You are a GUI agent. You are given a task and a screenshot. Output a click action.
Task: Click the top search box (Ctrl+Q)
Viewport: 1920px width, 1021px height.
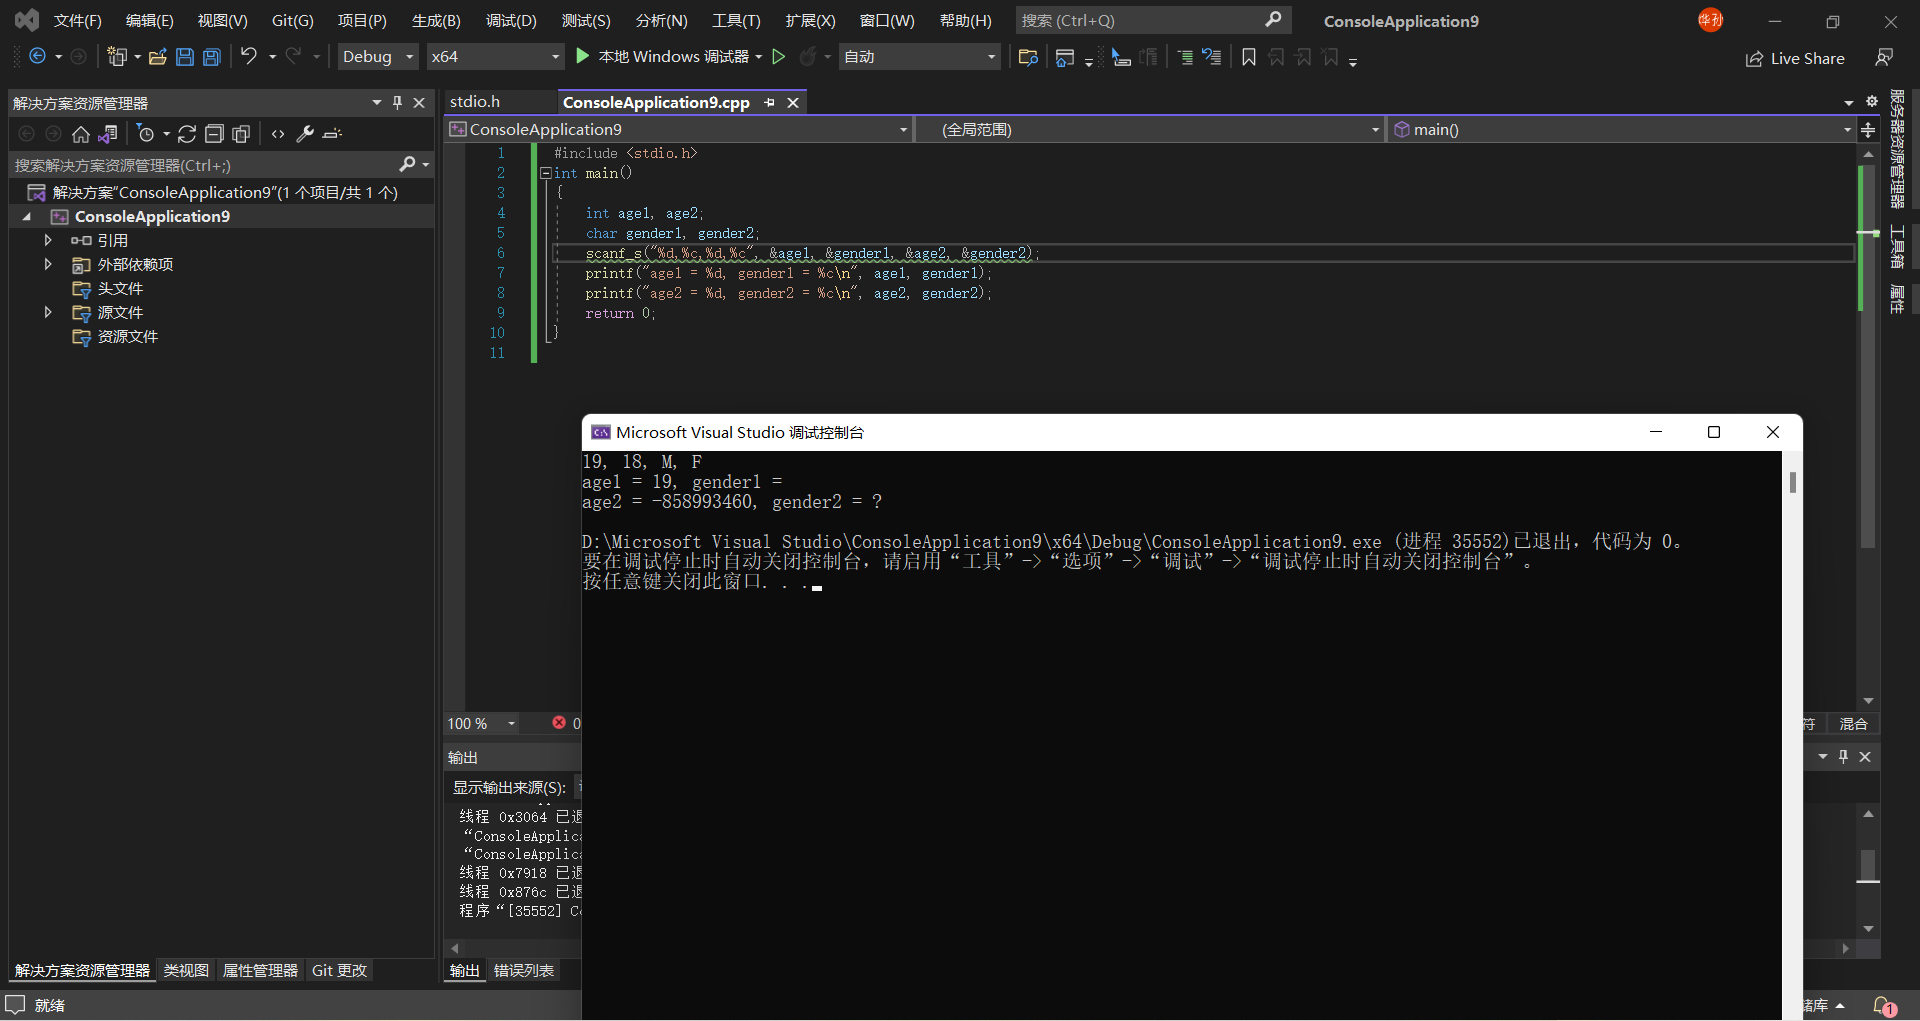tap(1140, 21)
